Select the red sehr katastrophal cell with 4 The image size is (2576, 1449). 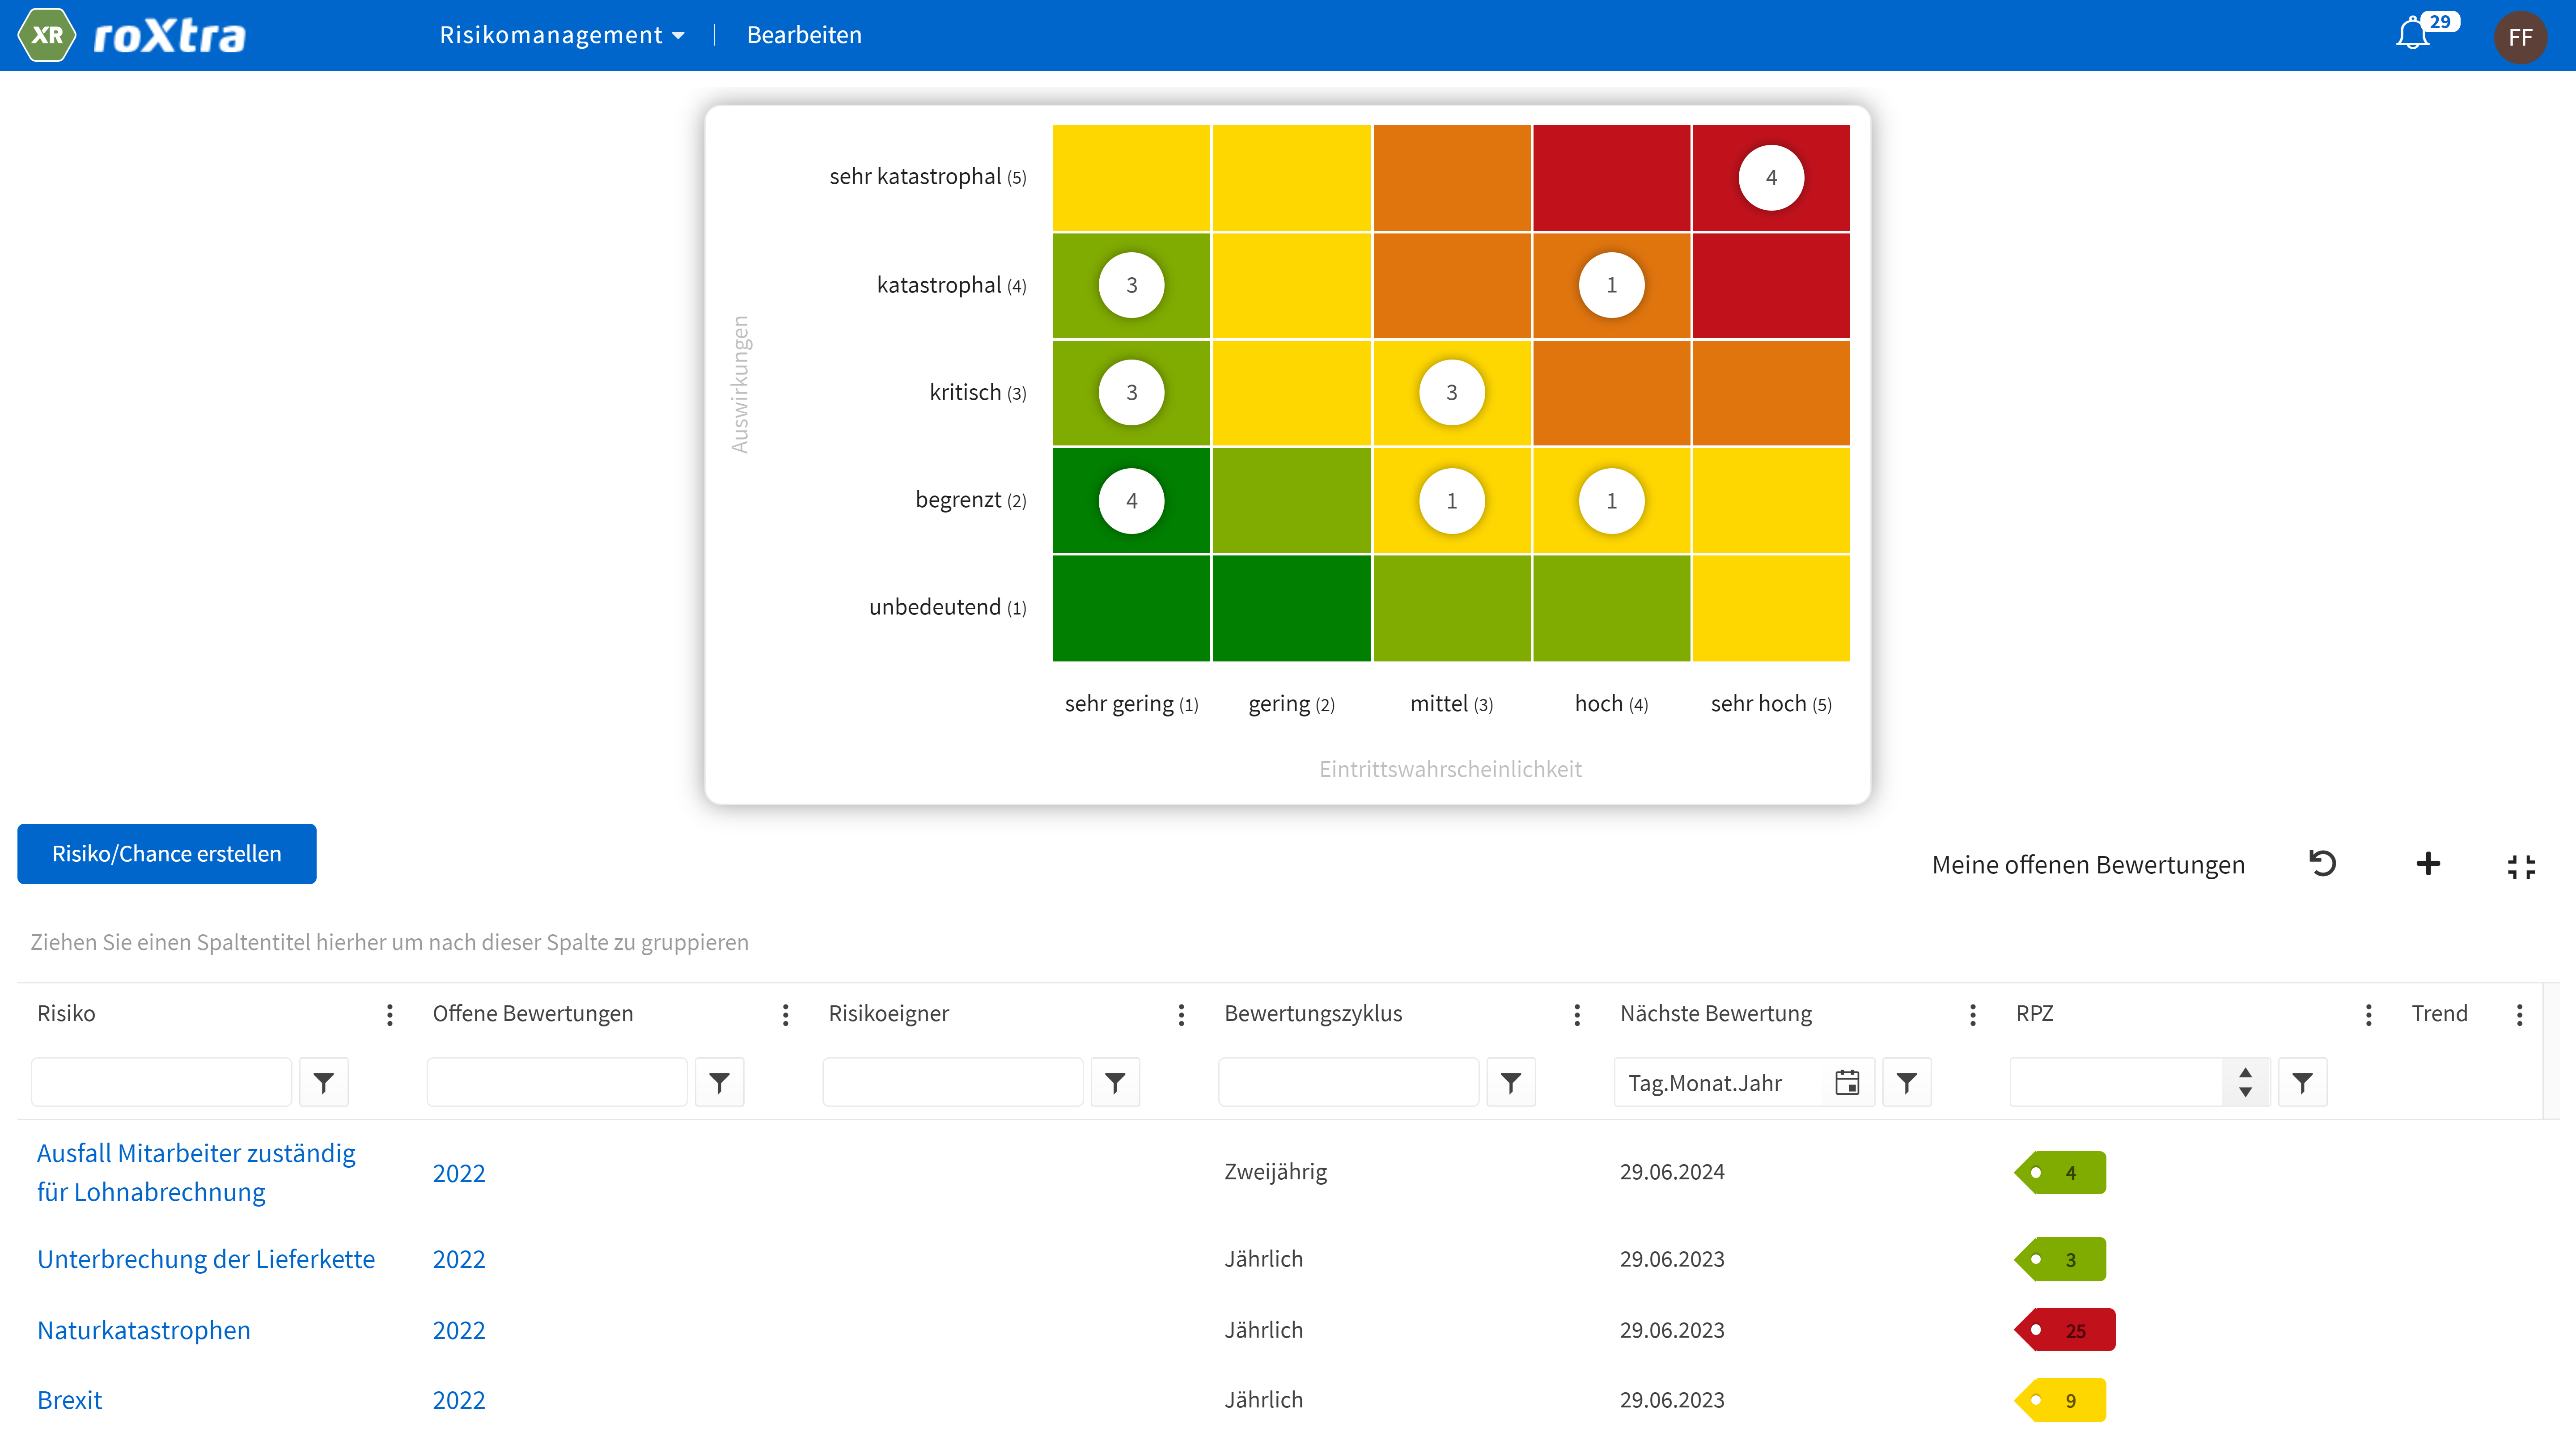[1770, 178]
